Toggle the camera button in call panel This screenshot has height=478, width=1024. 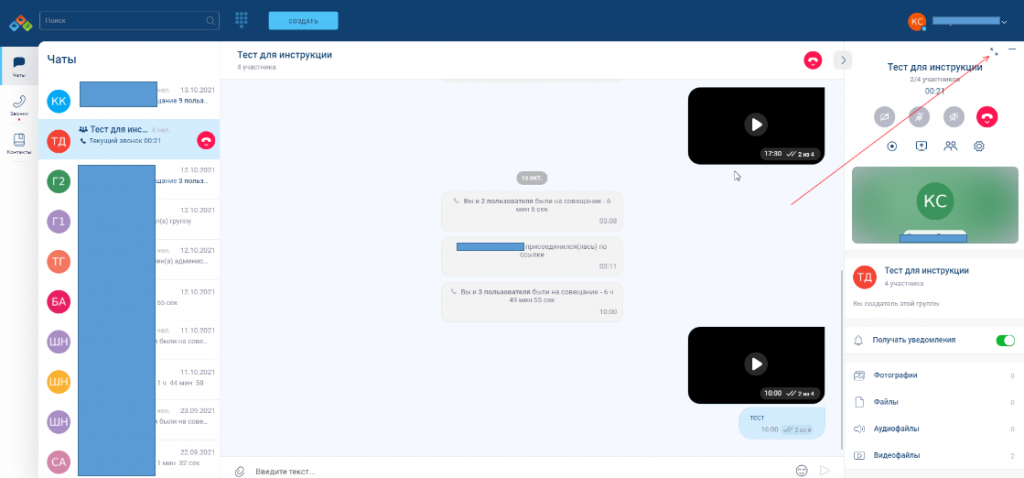click(x=886, y=116)
